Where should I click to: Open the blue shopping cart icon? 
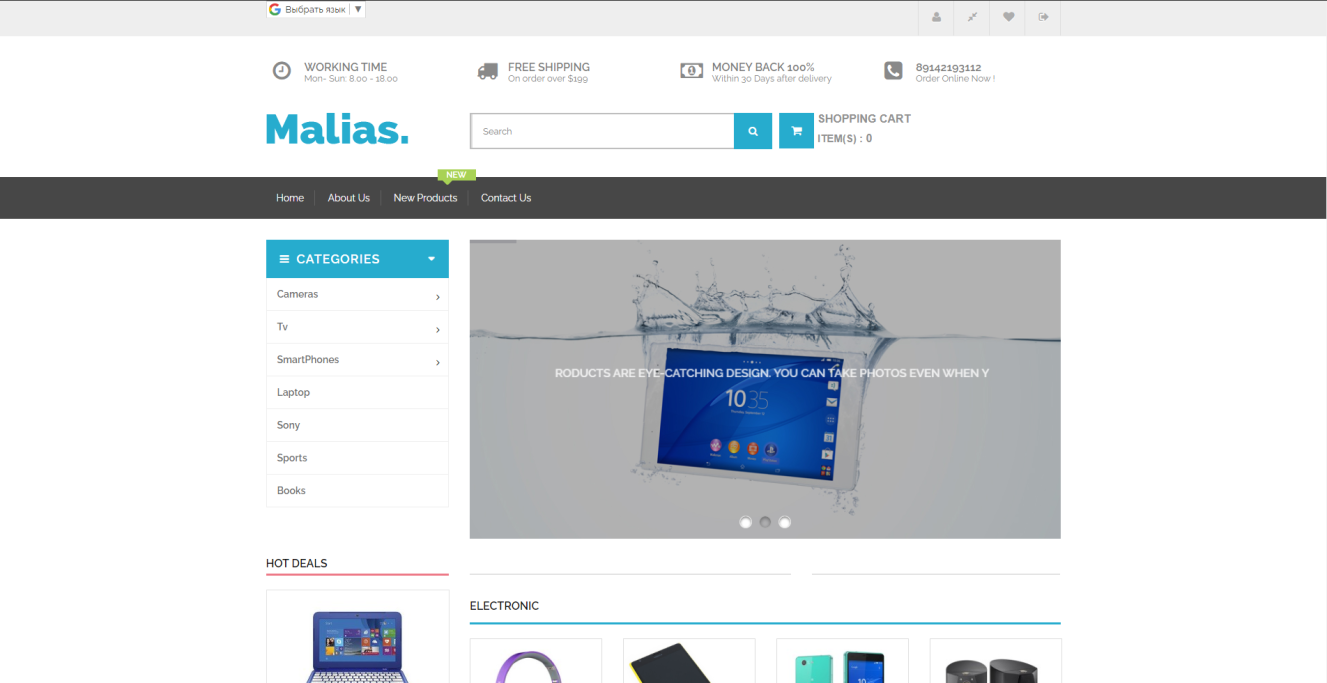click(796, 131)
